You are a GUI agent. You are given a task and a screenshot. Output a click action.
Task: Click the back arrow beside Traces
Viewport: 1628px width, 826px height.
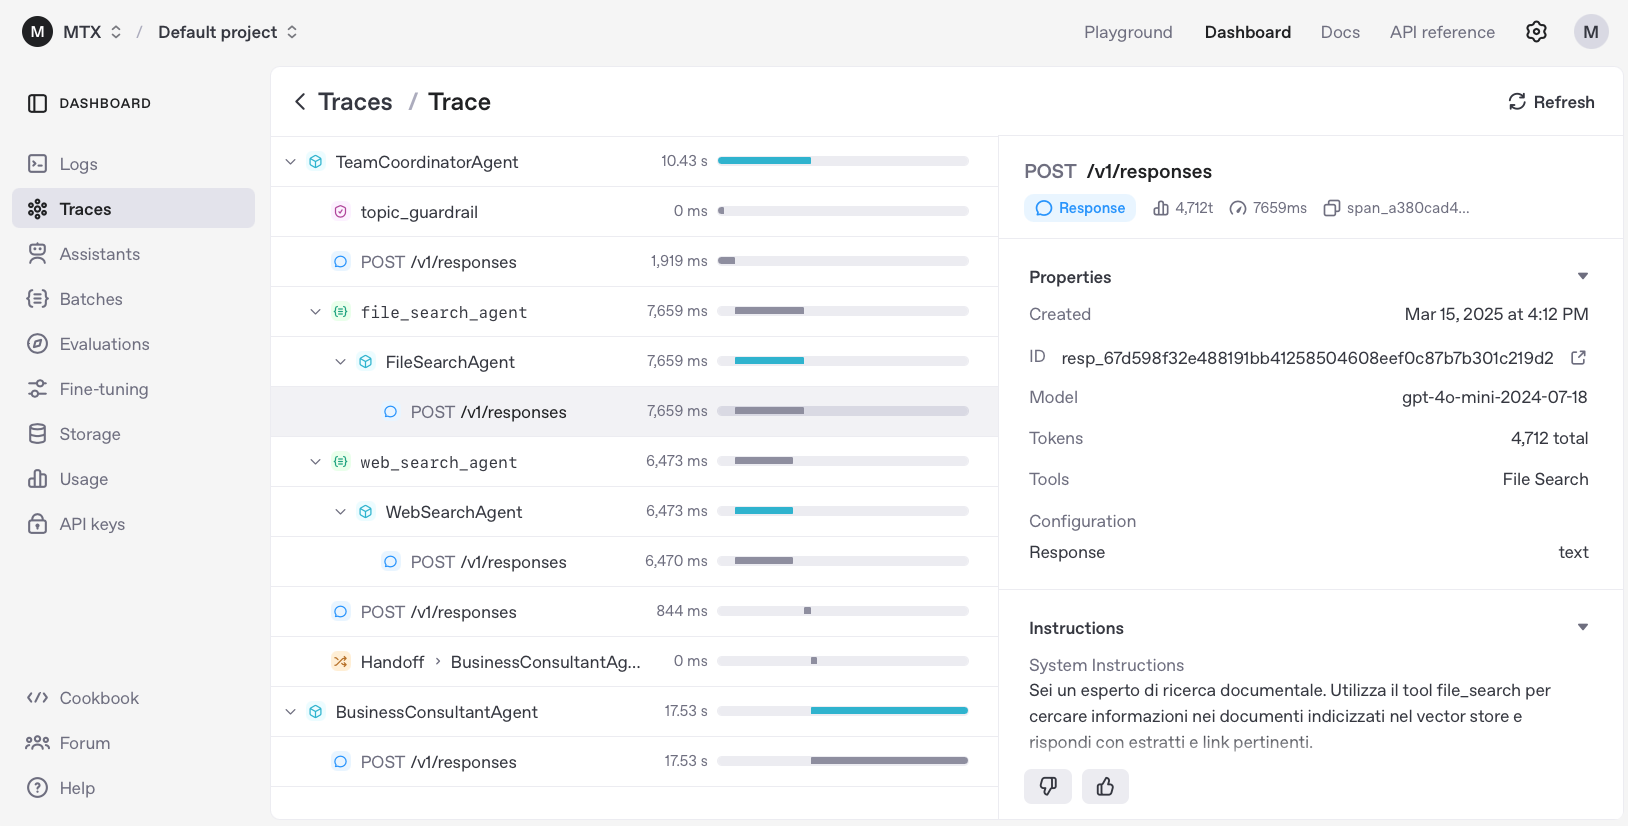tap(300, 102)
